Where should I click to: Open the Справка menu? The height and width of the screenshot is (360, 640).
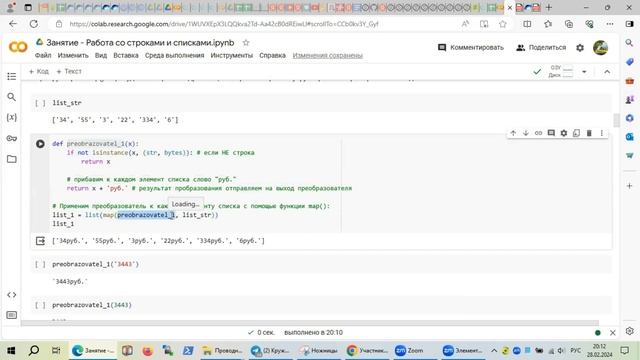click(x=272, y=56)
